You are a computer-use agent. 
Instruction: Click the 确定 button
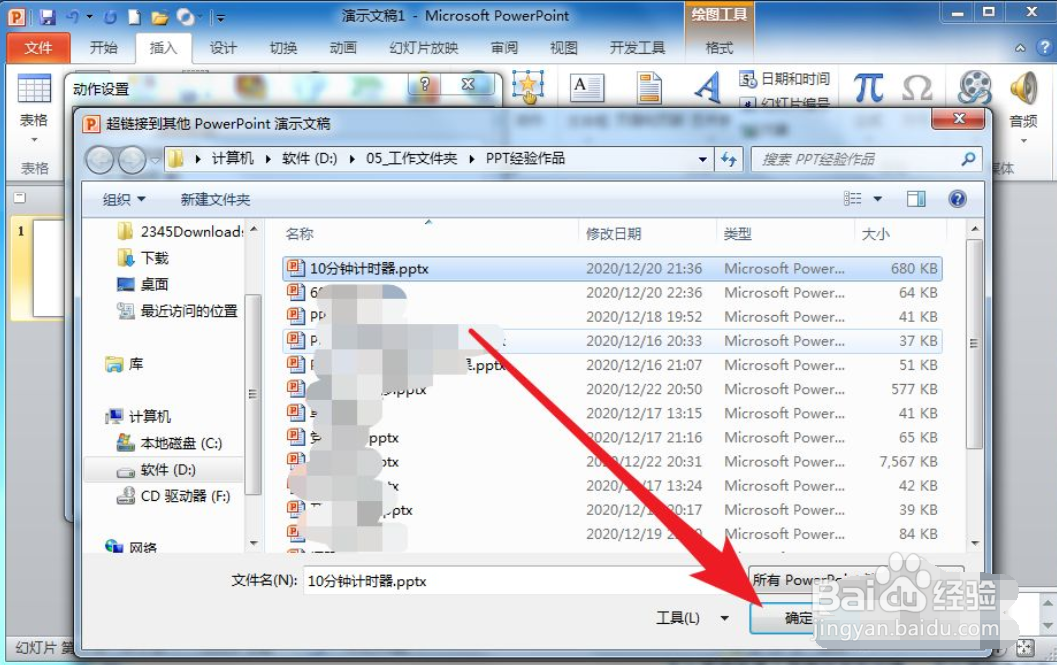(x=799, y=618)
